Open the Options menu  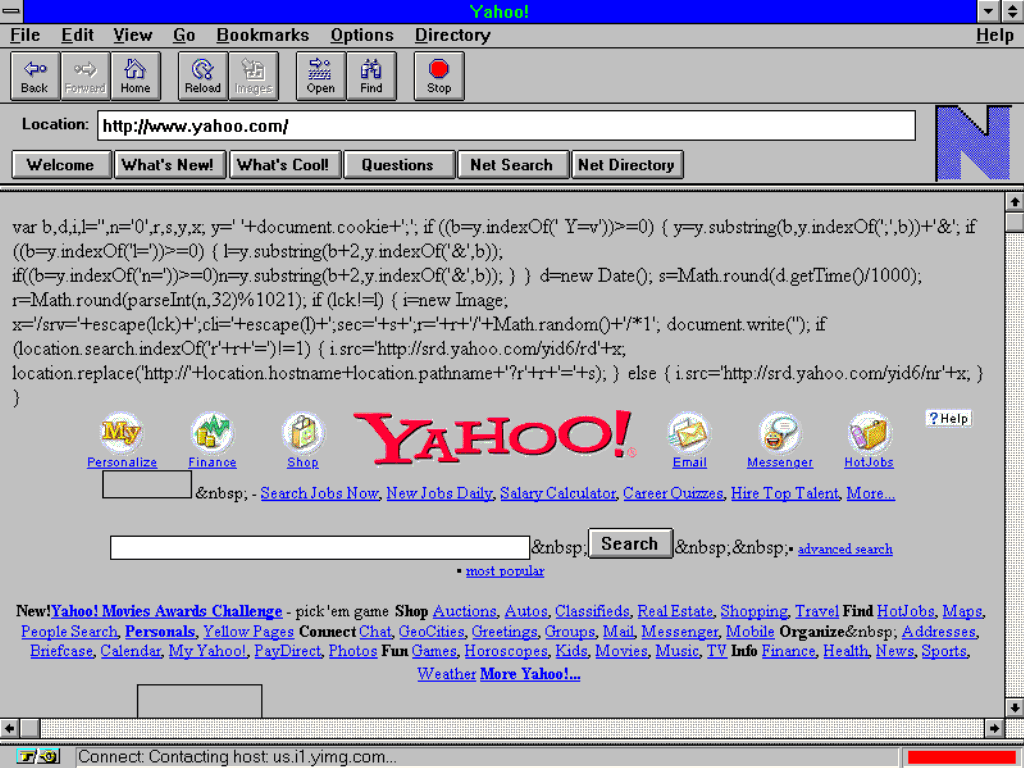362,35
